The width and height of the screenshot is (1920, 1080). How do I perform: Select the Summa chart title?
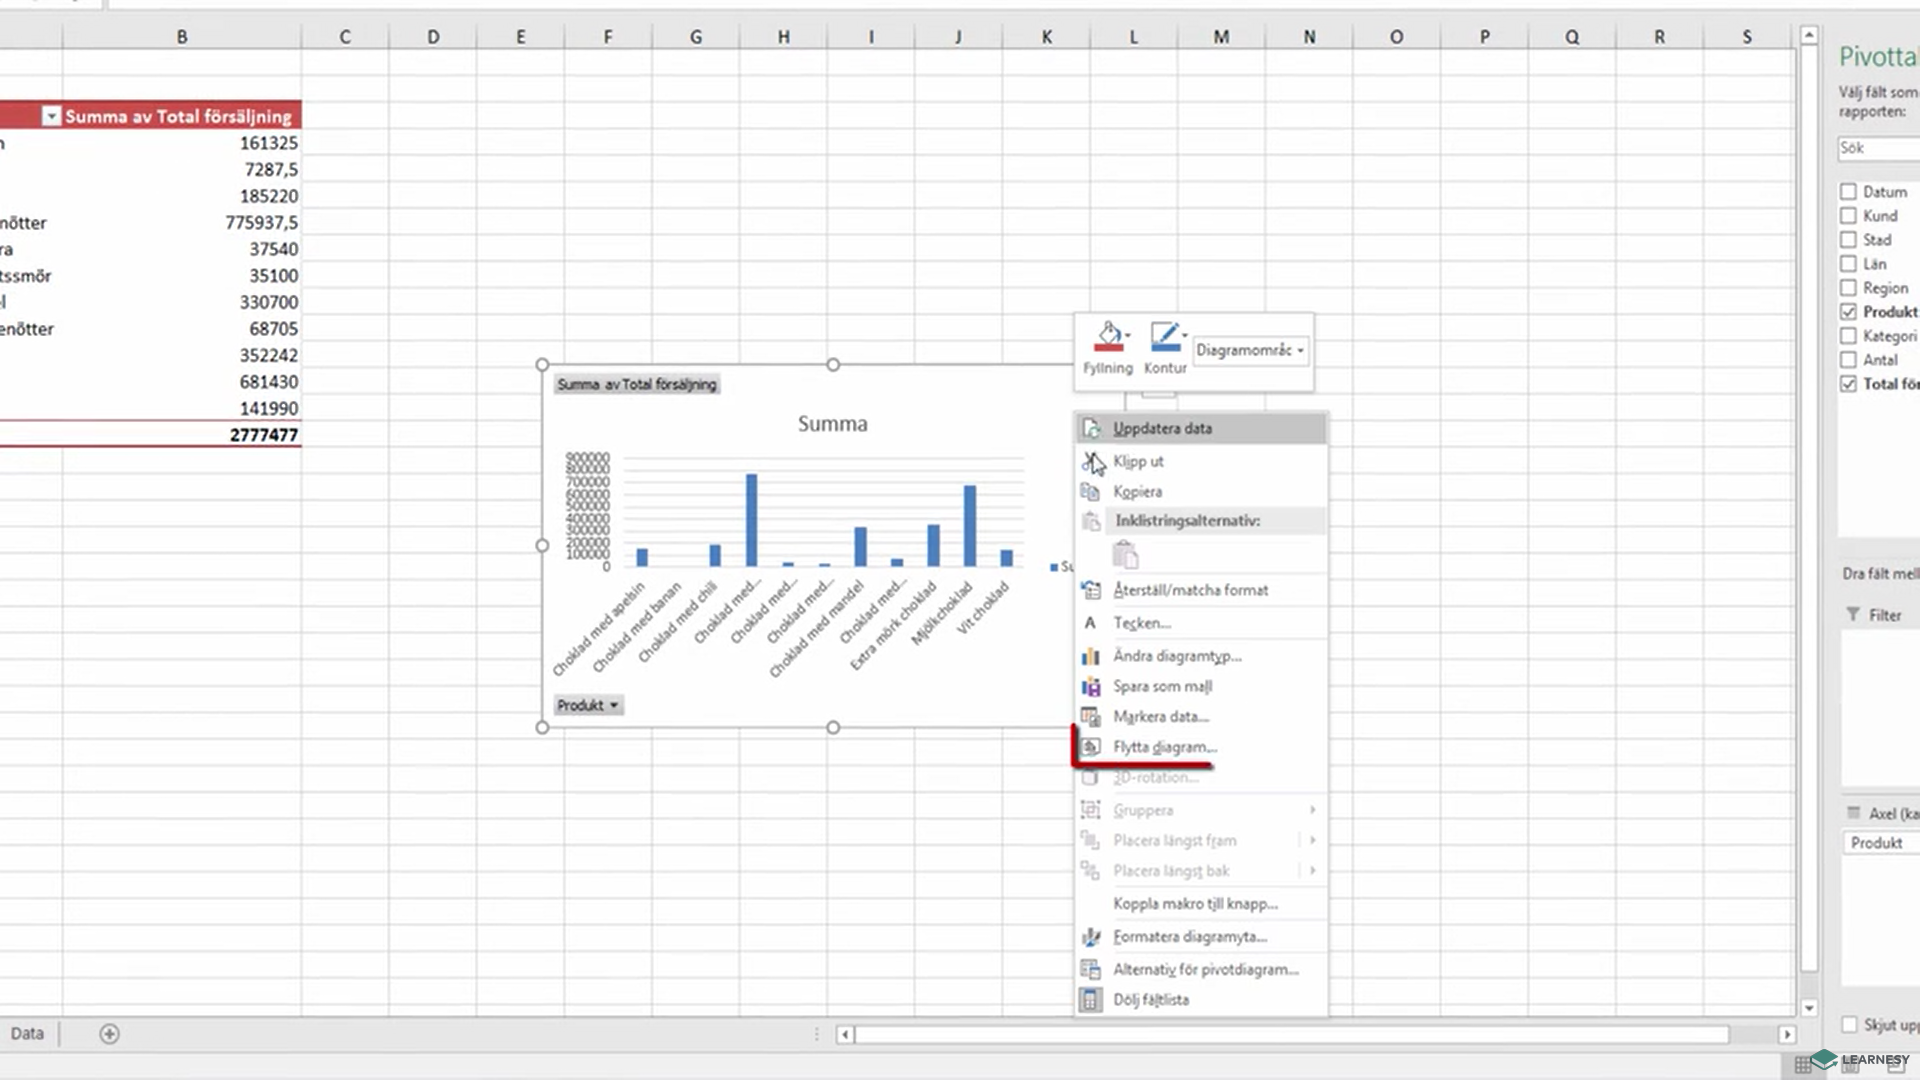[x=833, y=424]
